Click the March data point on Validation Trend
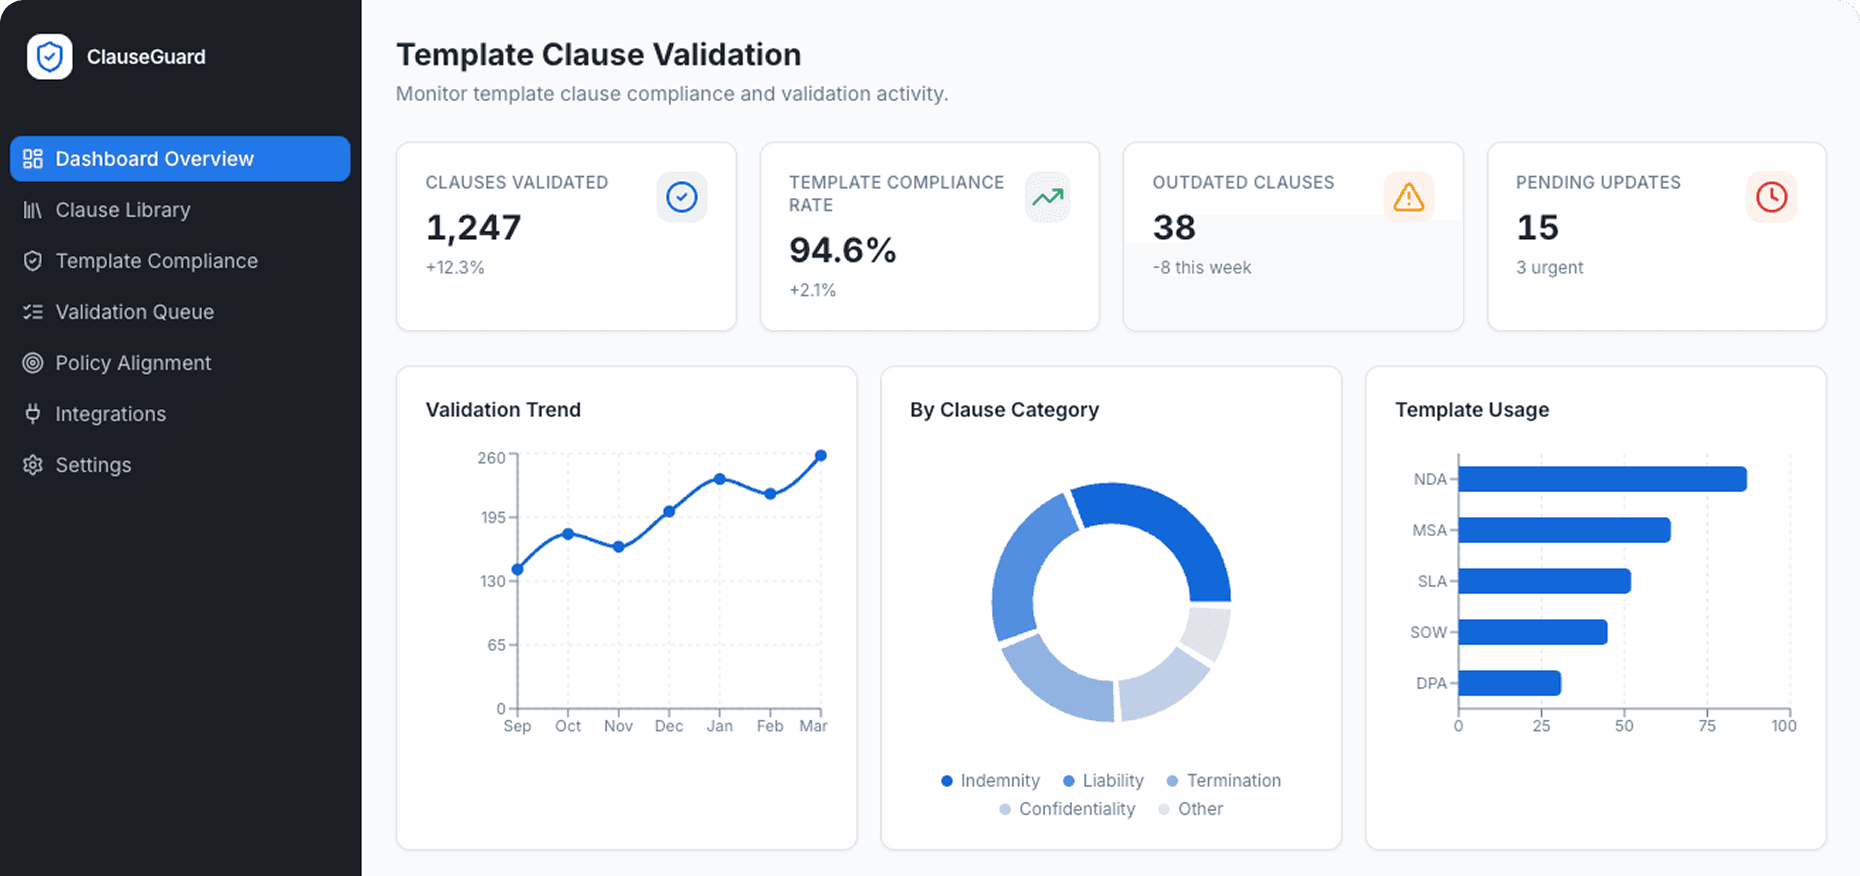Screen dimensions: 1860x876 tap(821, 456)
